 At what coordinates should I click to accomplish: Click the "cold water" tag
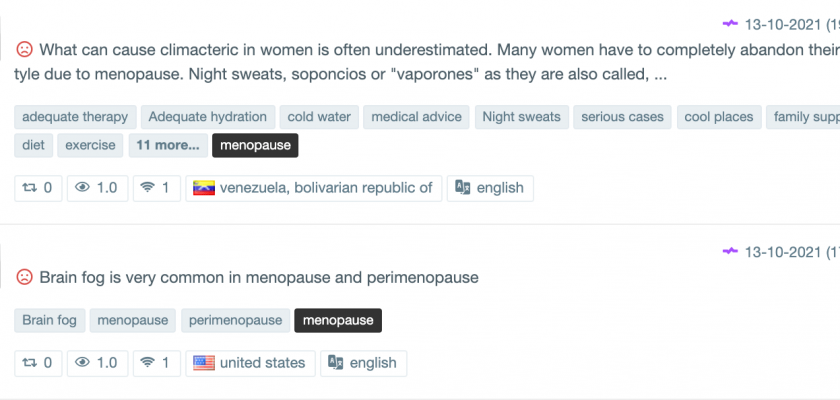pos(319,117)
